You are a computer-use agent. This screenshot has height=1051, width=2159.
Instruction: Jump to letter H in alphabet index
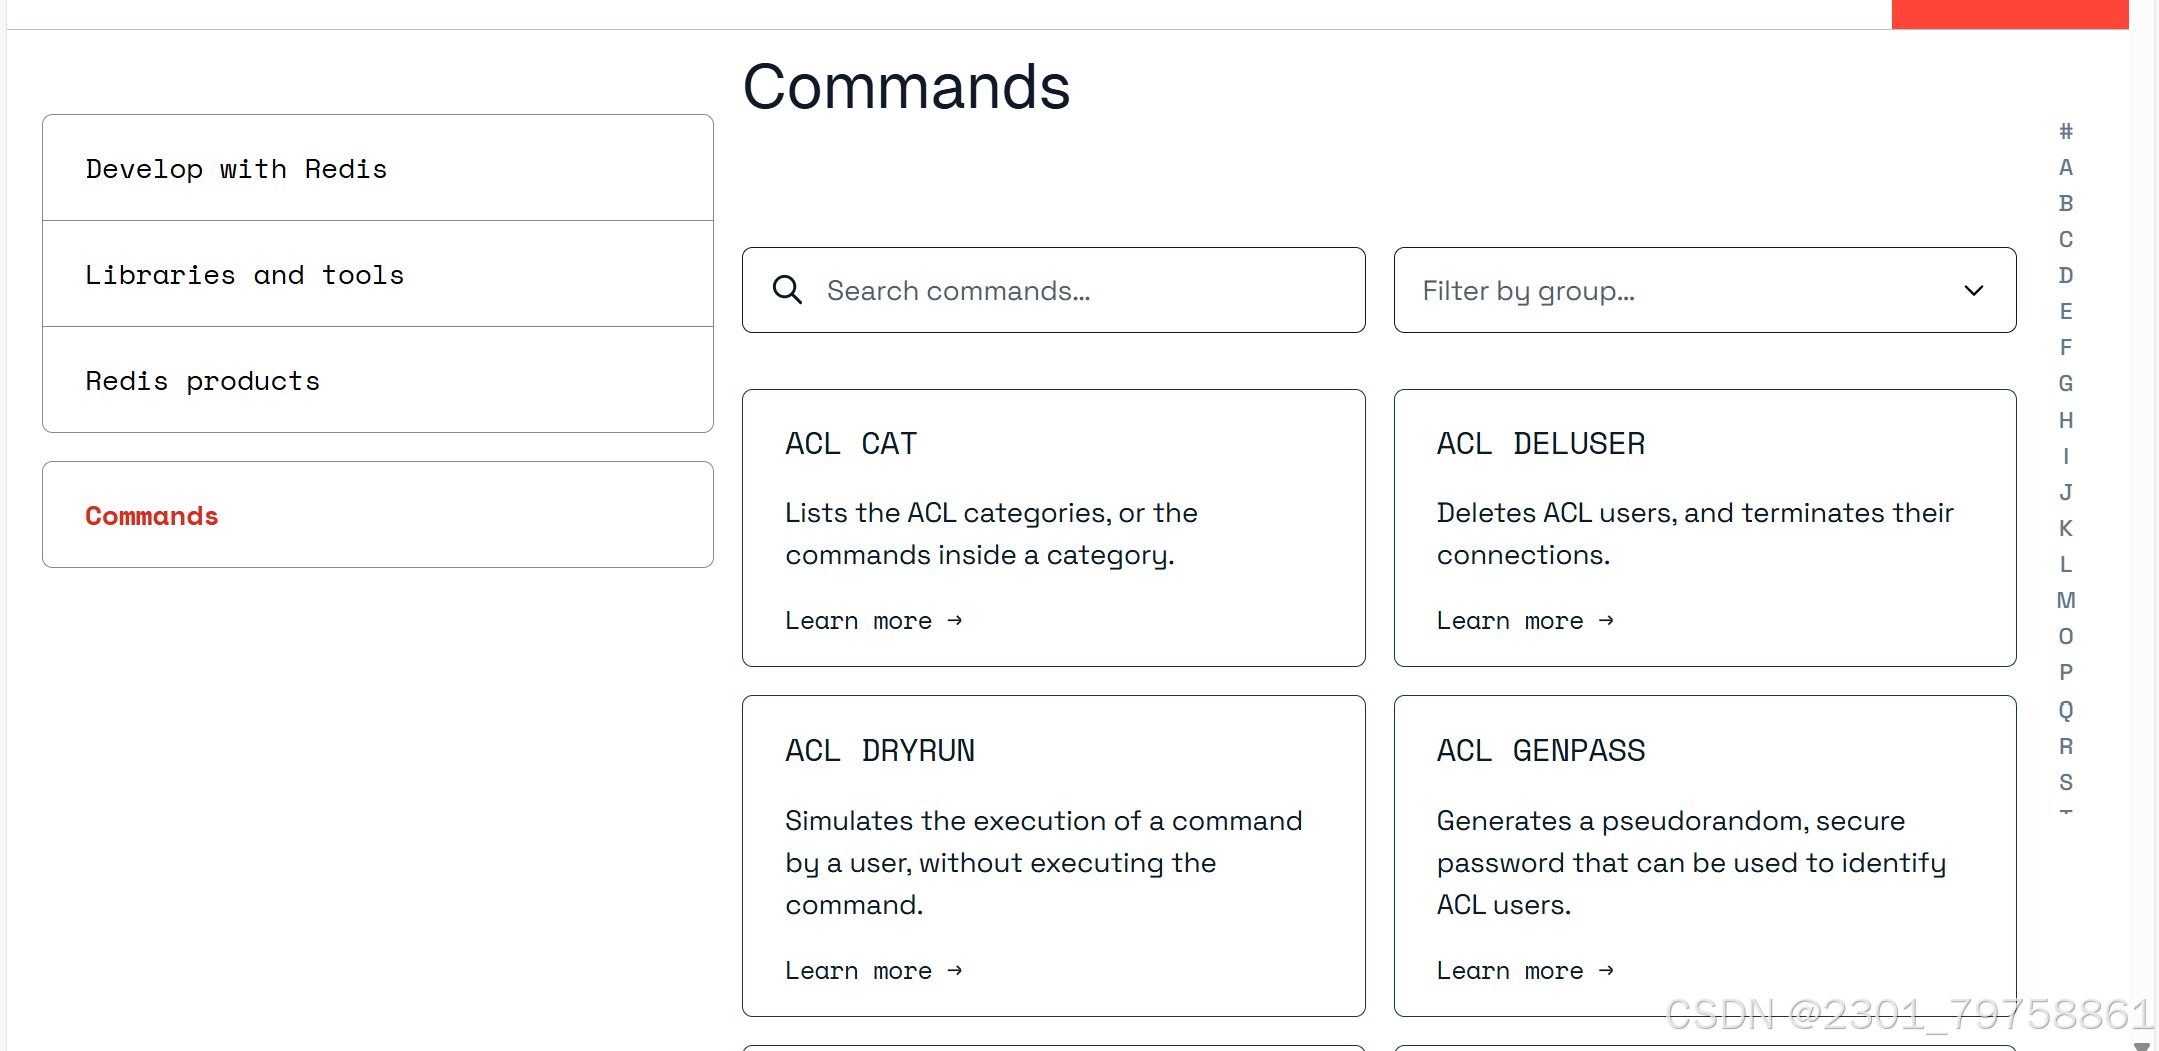(x=2065, y=420)
